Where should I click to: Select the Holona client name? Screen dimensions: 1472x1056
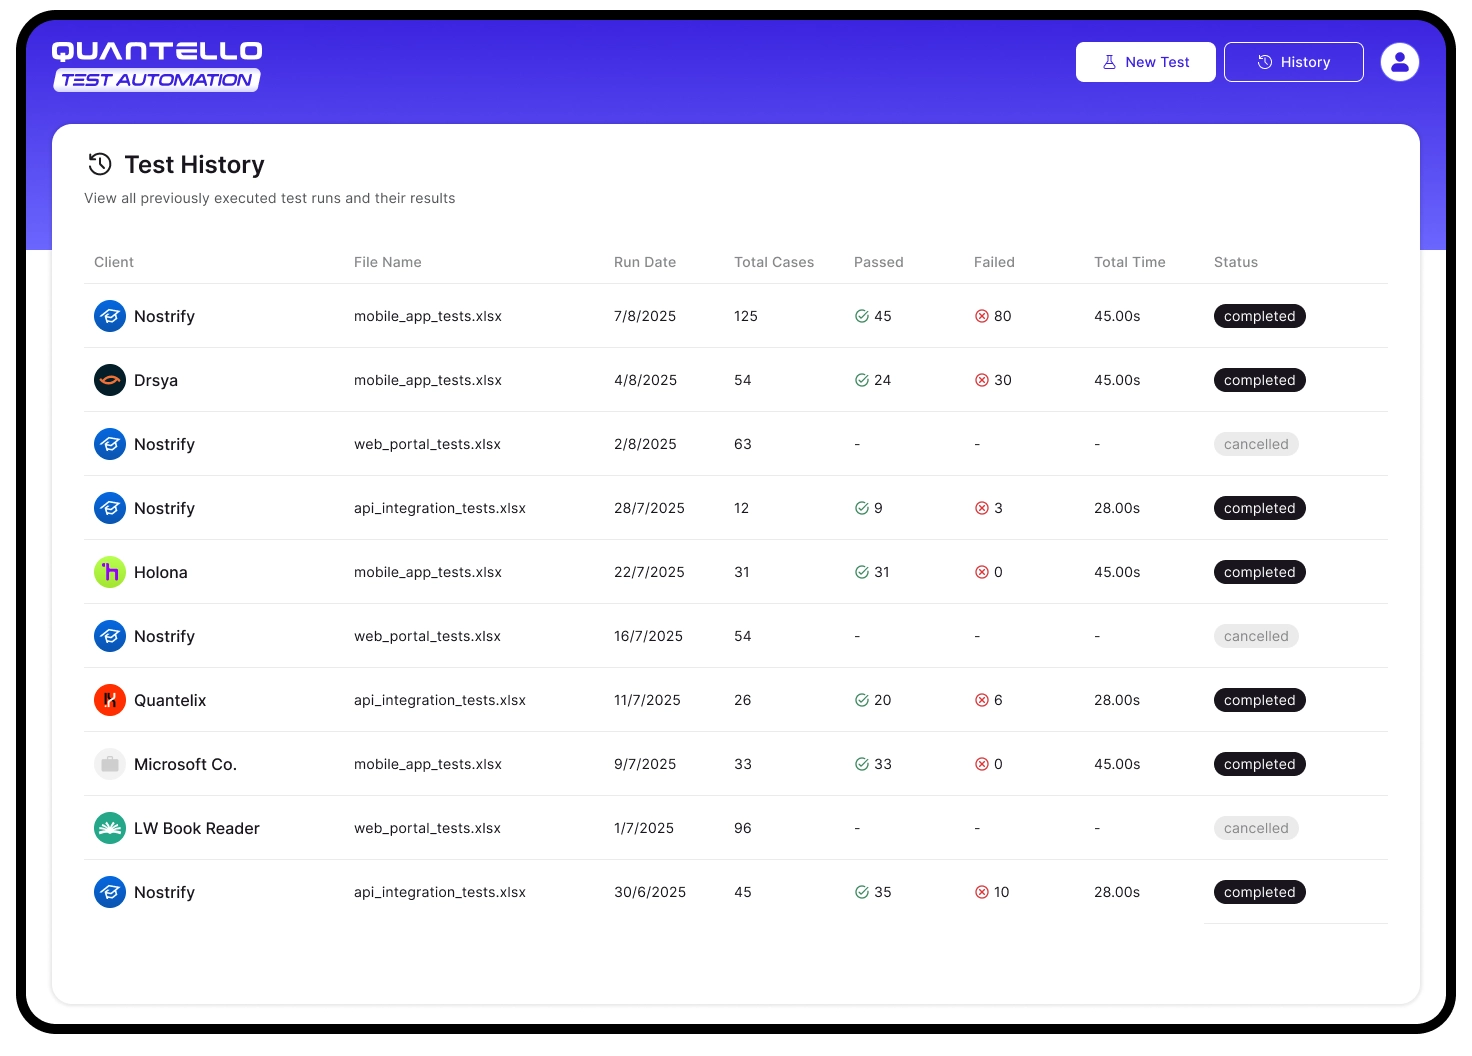(x=161, y=572)
